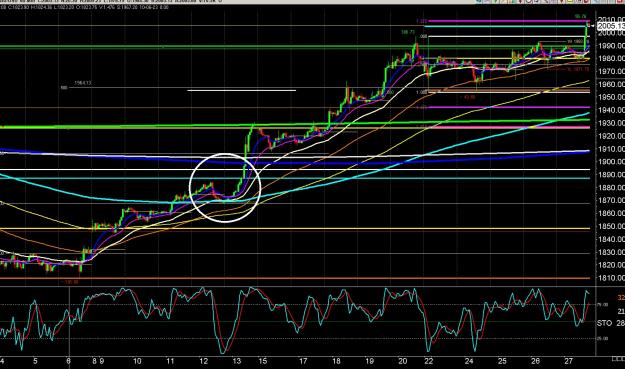Click date 13 on the time axis

click(237, 361)
